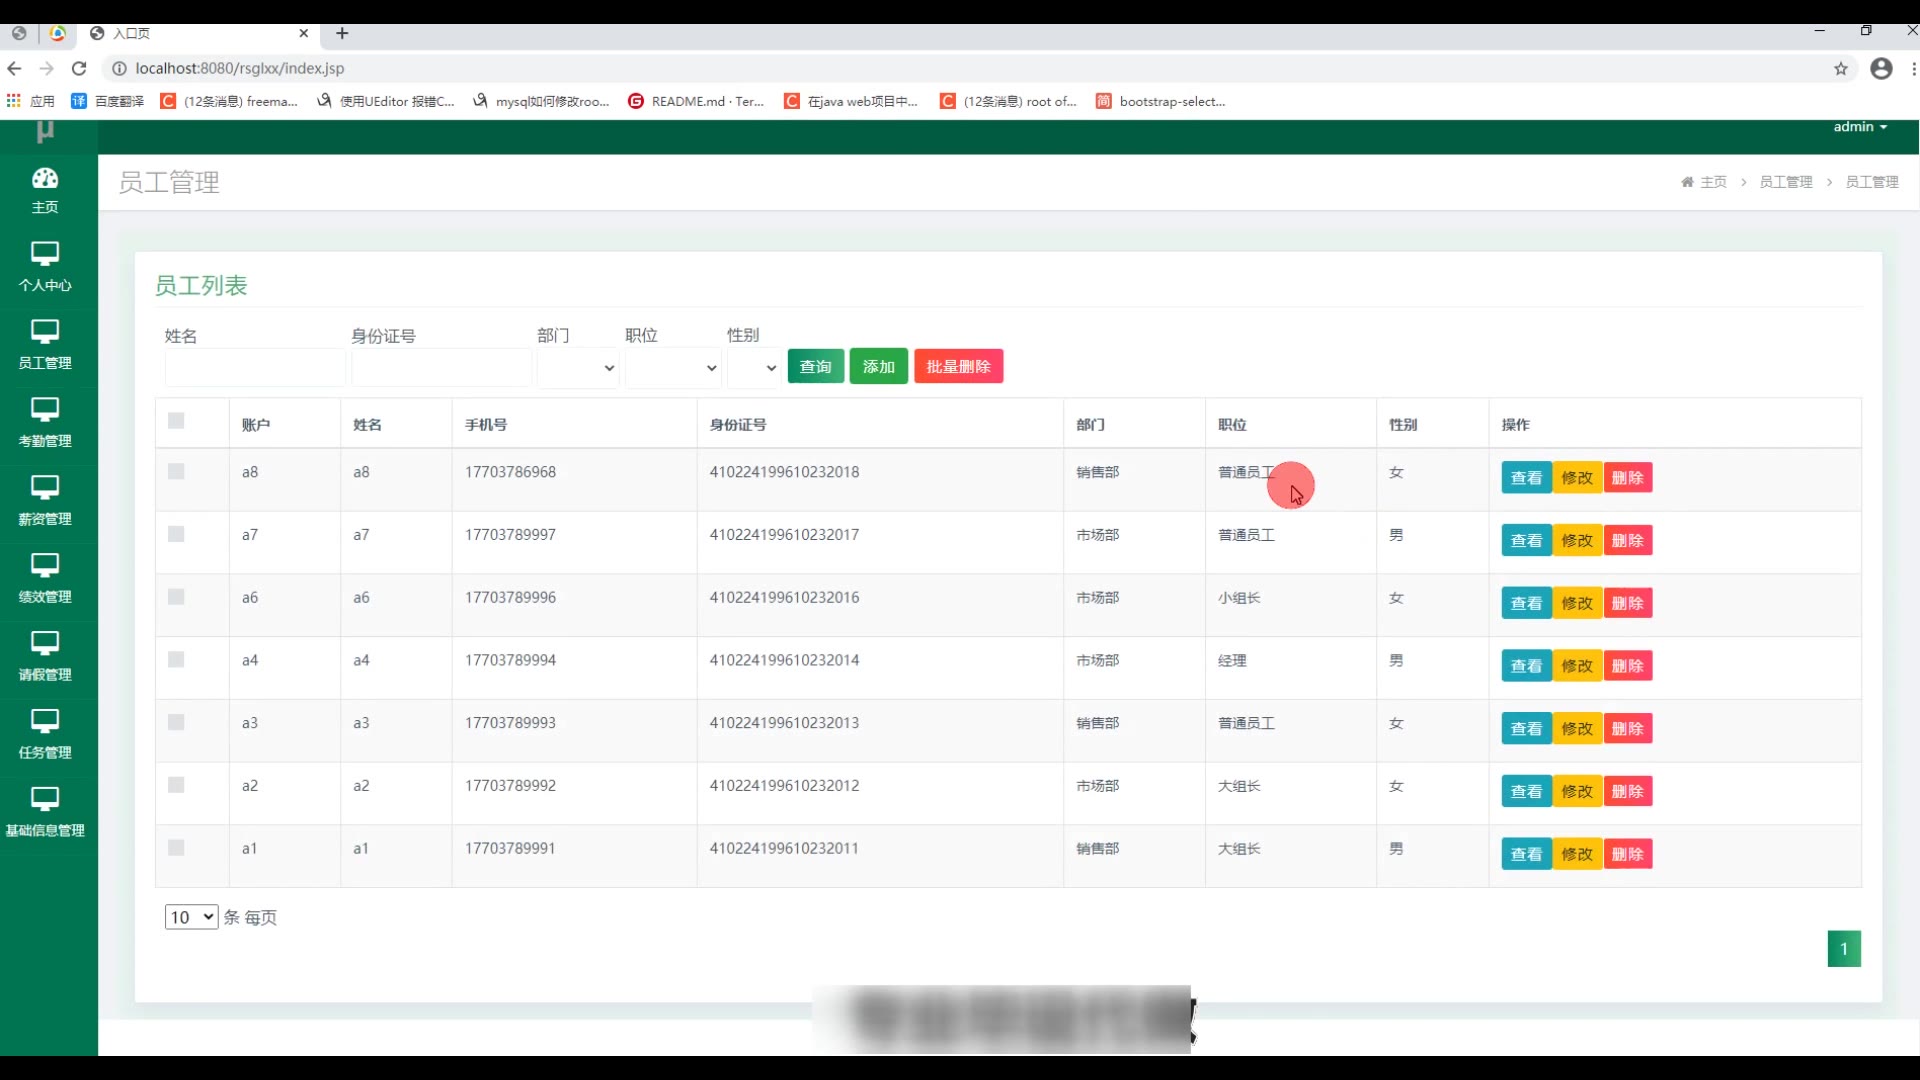Screen dimensions: 1920x1080
Task: Open the 职位 filter dropdown
Action: point(673,368)
